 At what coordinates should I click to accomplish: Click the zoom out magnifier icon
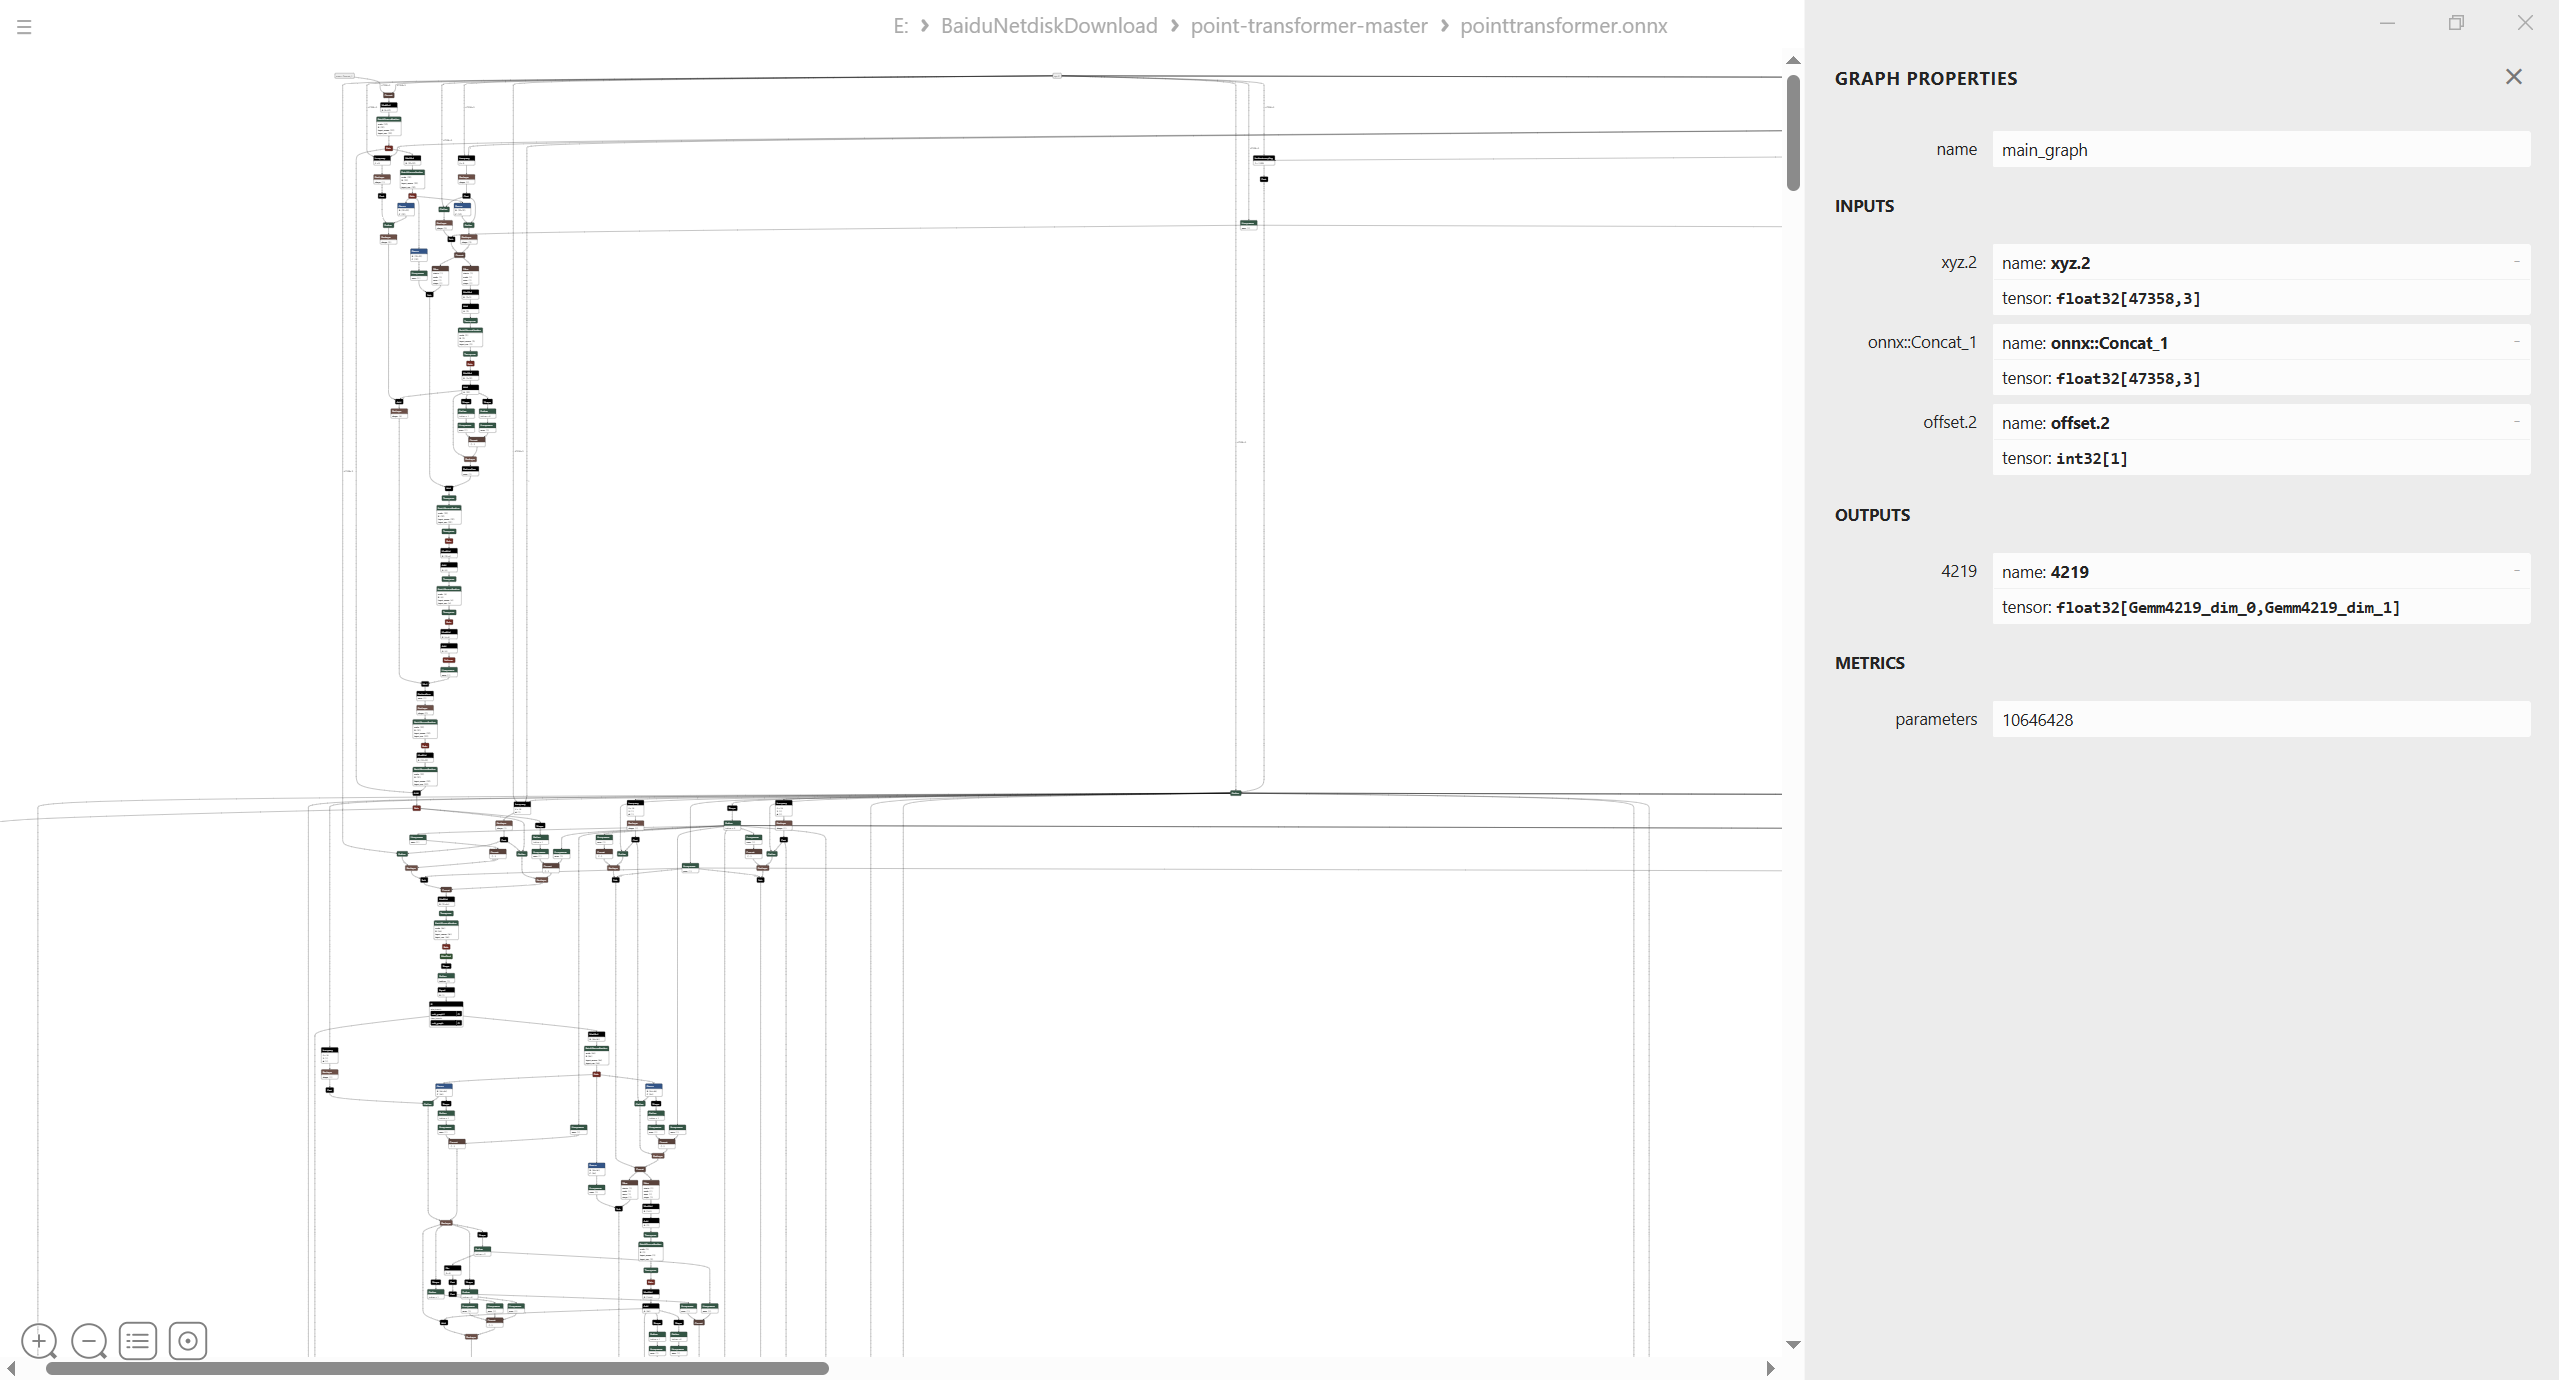click(89, 1340)
